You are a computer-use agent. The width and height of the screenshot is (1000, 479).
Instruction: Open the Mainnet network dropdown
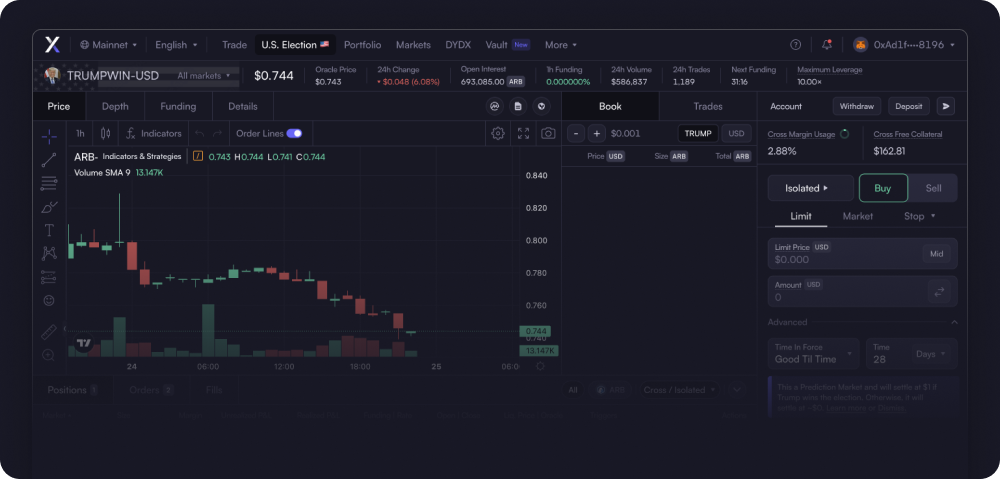tap(108, 45)
